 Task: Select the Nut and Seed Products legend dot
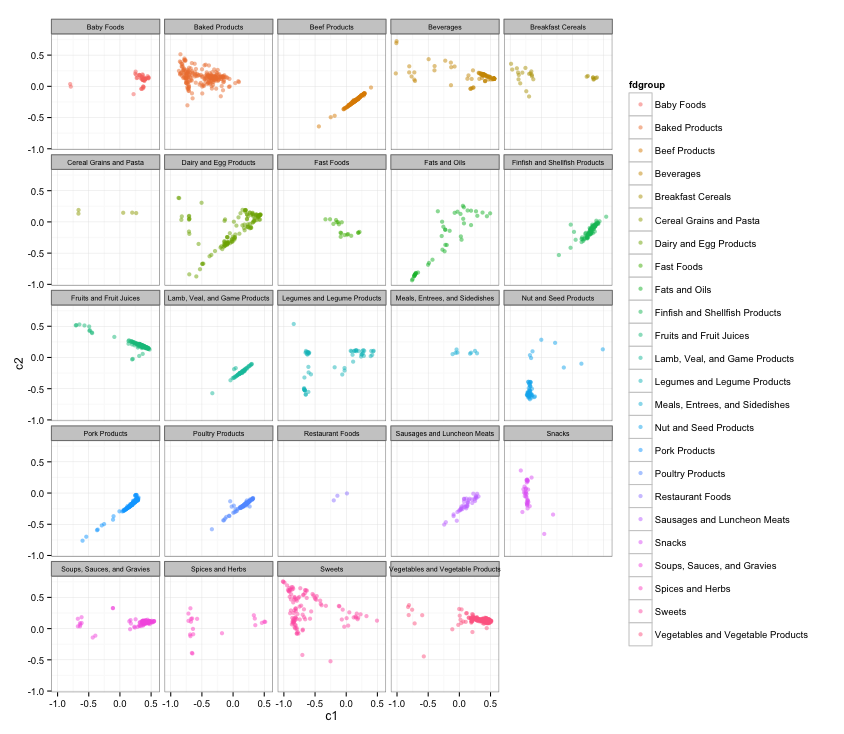pyautogui.click(x=640, y=428)
